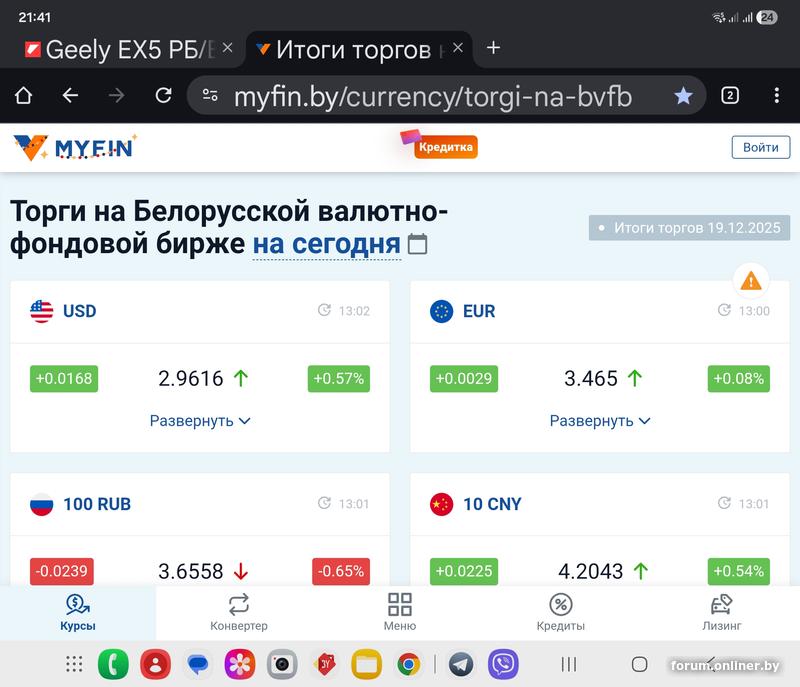Viewport: 800px width, 687px height.
Task: Expand Развернуть under the USD card
Action: tap(200, 421)
